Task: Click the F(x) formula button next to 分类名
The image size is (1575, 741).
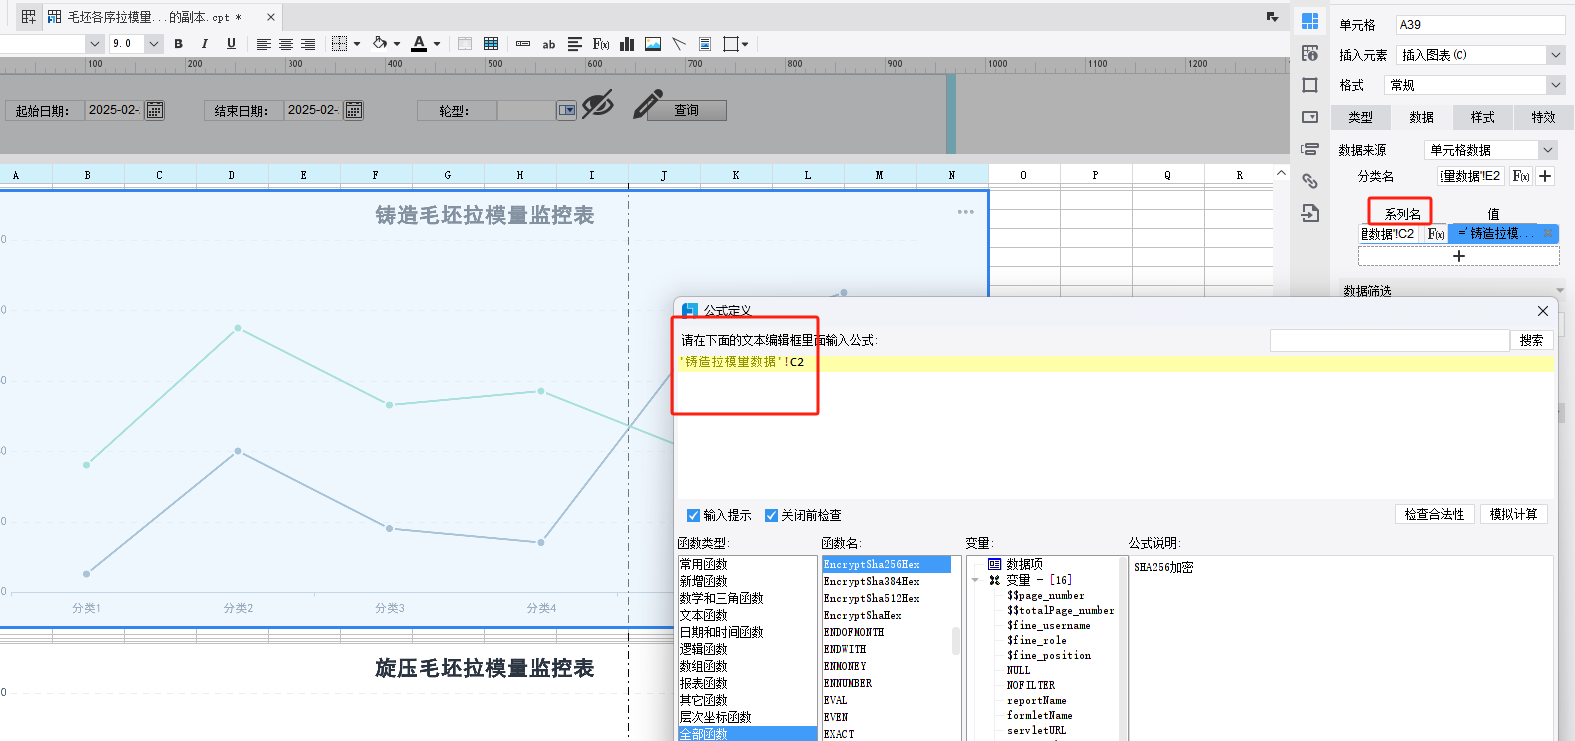Action: [x=1520, y=176]
